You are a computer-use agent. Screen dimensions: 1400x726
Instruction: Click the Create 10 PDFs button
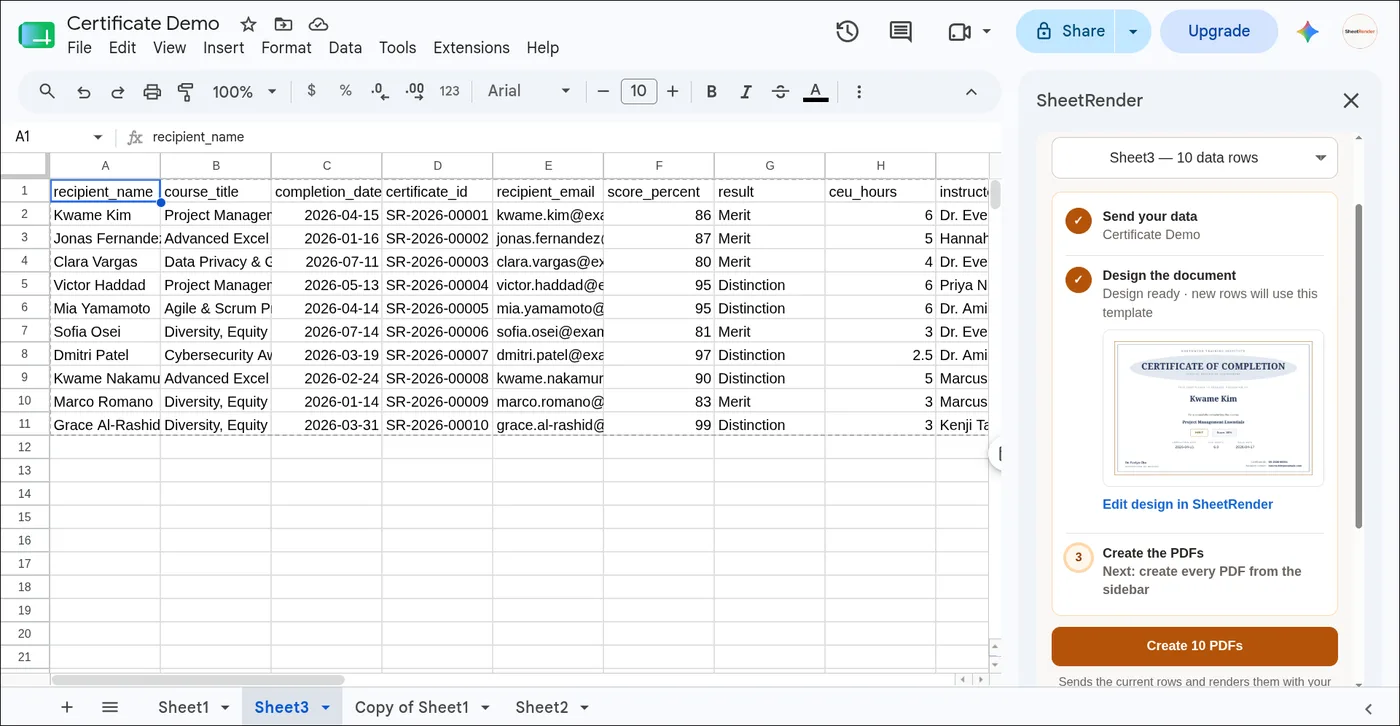click(x=1194, y=646)
